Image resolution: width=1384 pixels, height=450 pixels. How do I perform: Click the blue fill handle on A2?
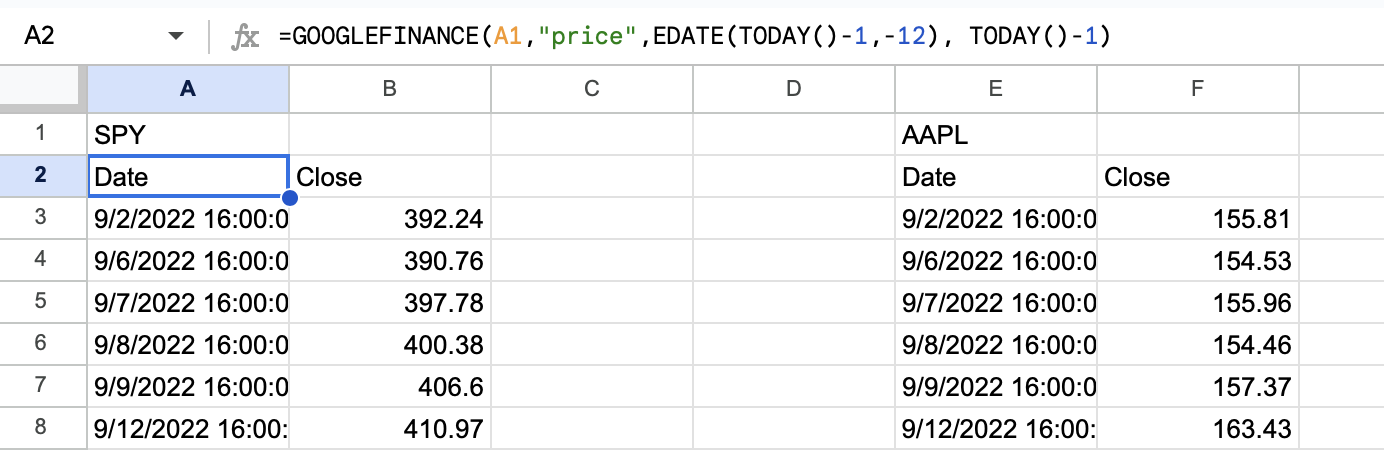tap(291, 198)
